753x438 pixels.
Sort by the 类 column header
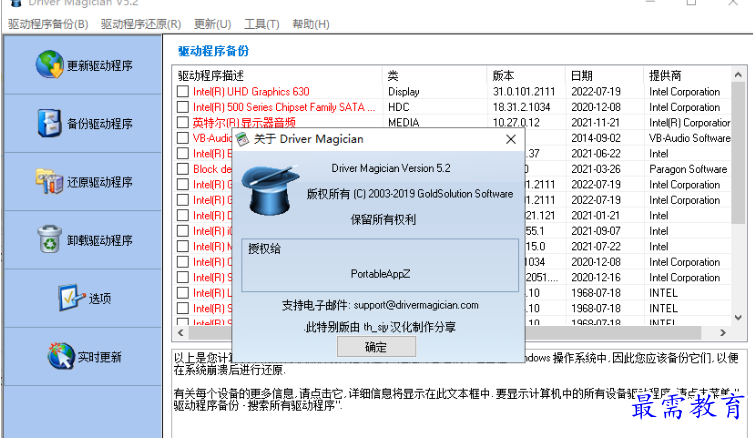coord(434,75)
